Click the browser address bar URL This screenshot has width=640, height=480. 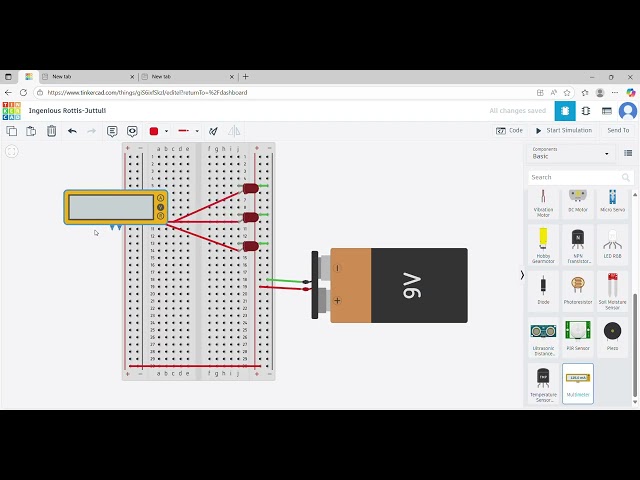[147, 93]
